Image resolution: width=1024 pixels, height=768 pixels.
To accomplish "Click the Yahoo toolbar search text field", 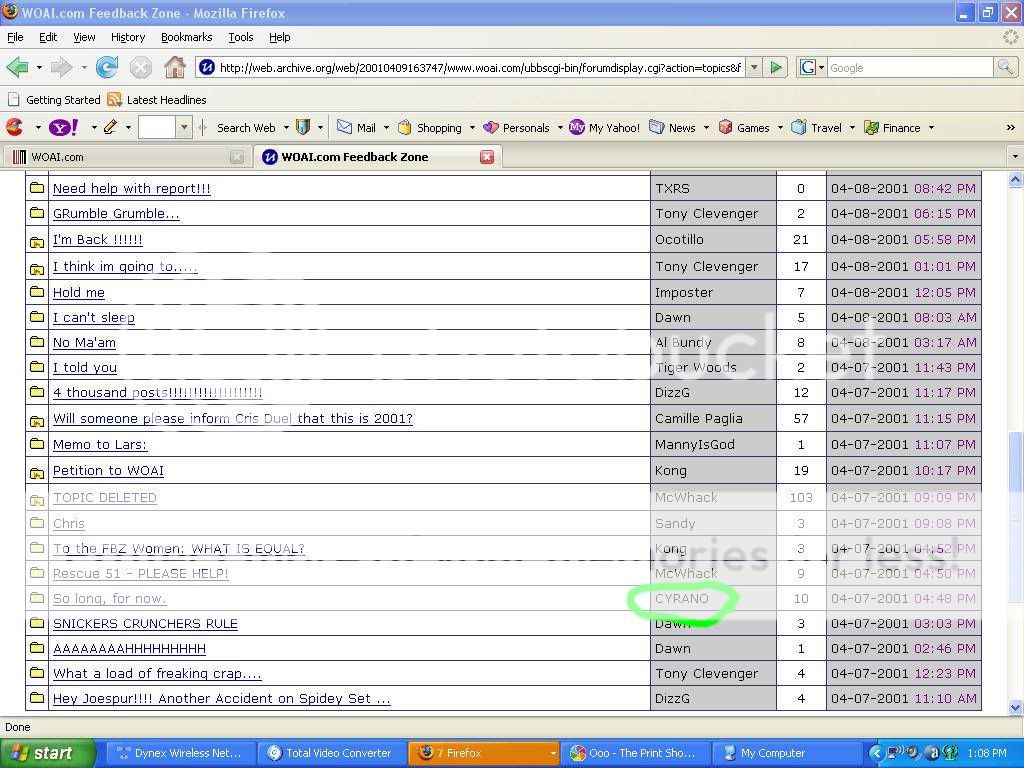I will coord(157,128).
